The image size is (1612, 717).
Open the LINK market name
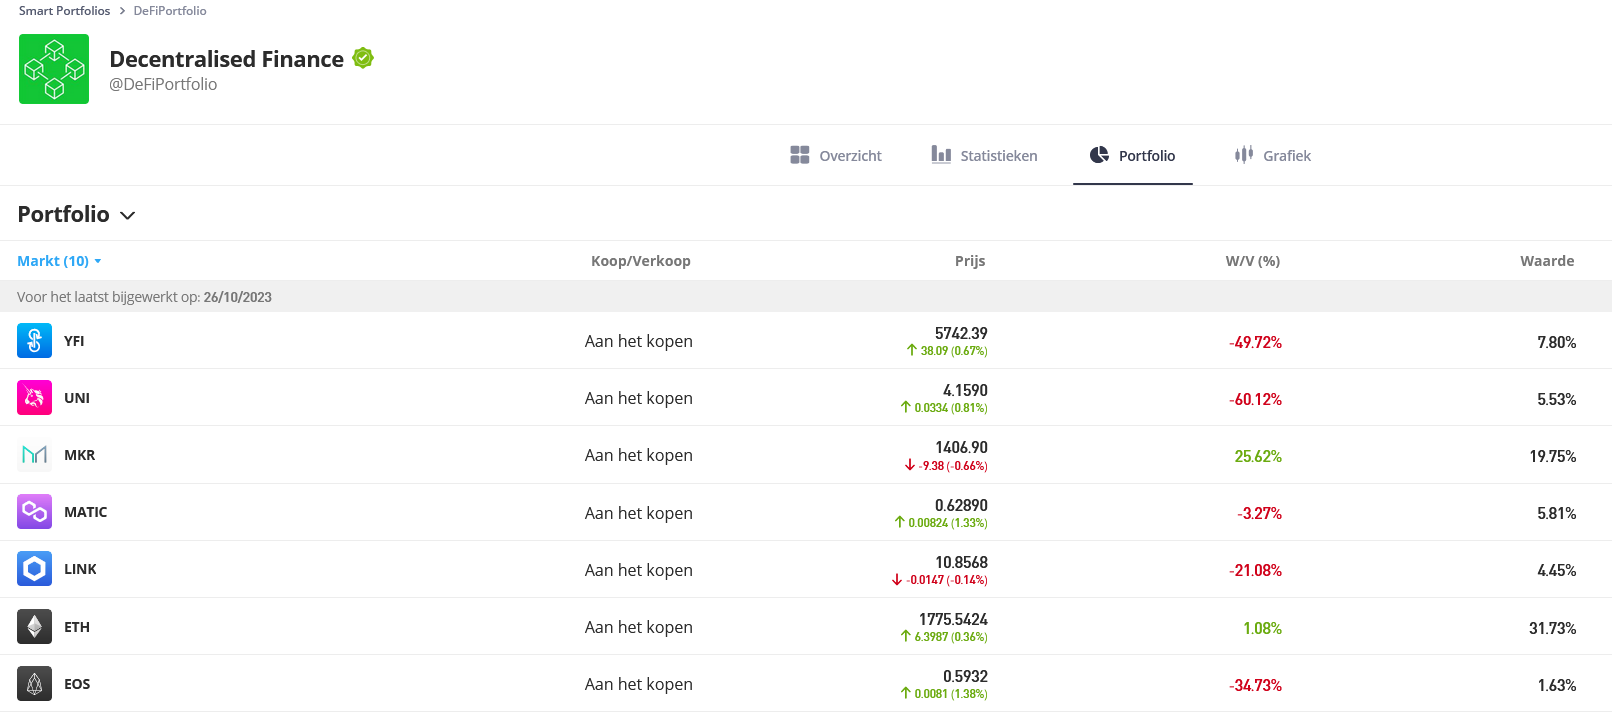80,569
